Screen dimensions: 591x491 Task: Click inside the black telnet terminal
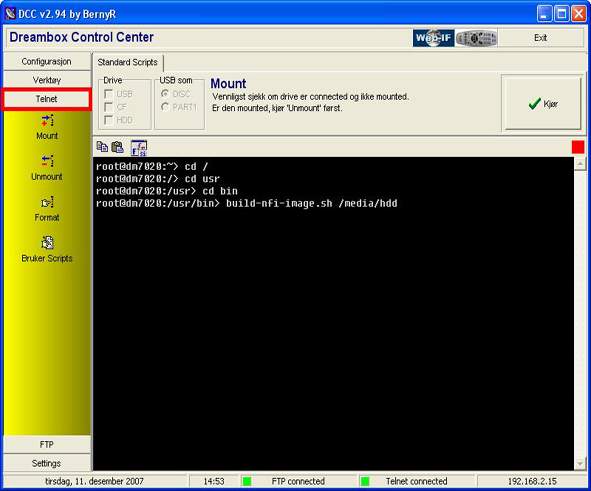[x=334, y=314]
